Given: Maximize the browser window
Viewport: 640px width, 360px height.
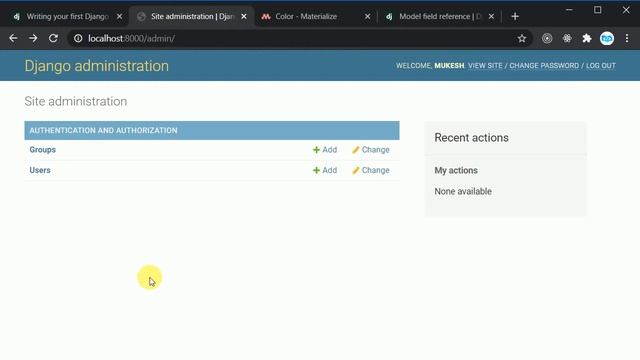Looking at the screenshot, I should pyautogui.click(x=598, y=10).
